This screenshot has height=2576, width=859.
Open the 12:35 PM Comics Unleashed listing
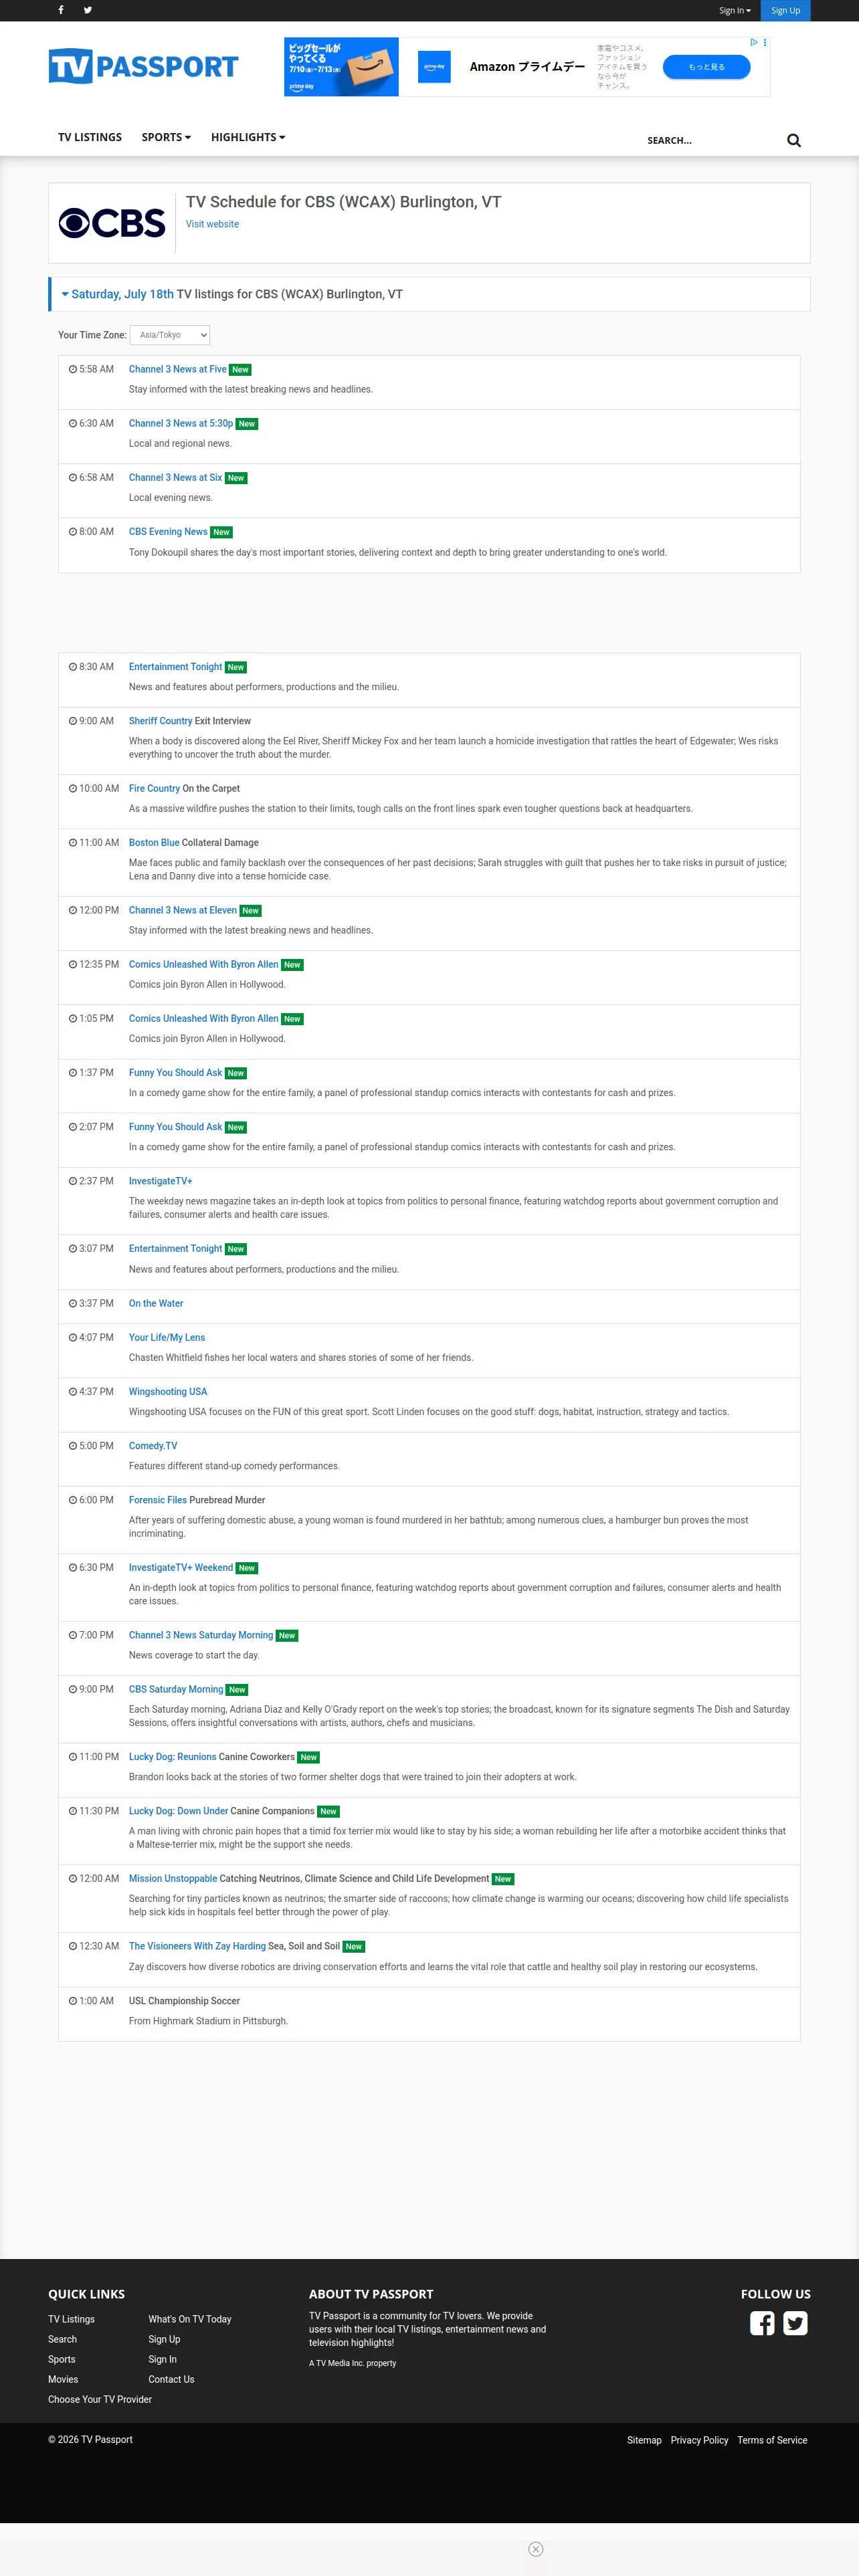(204, 964)
